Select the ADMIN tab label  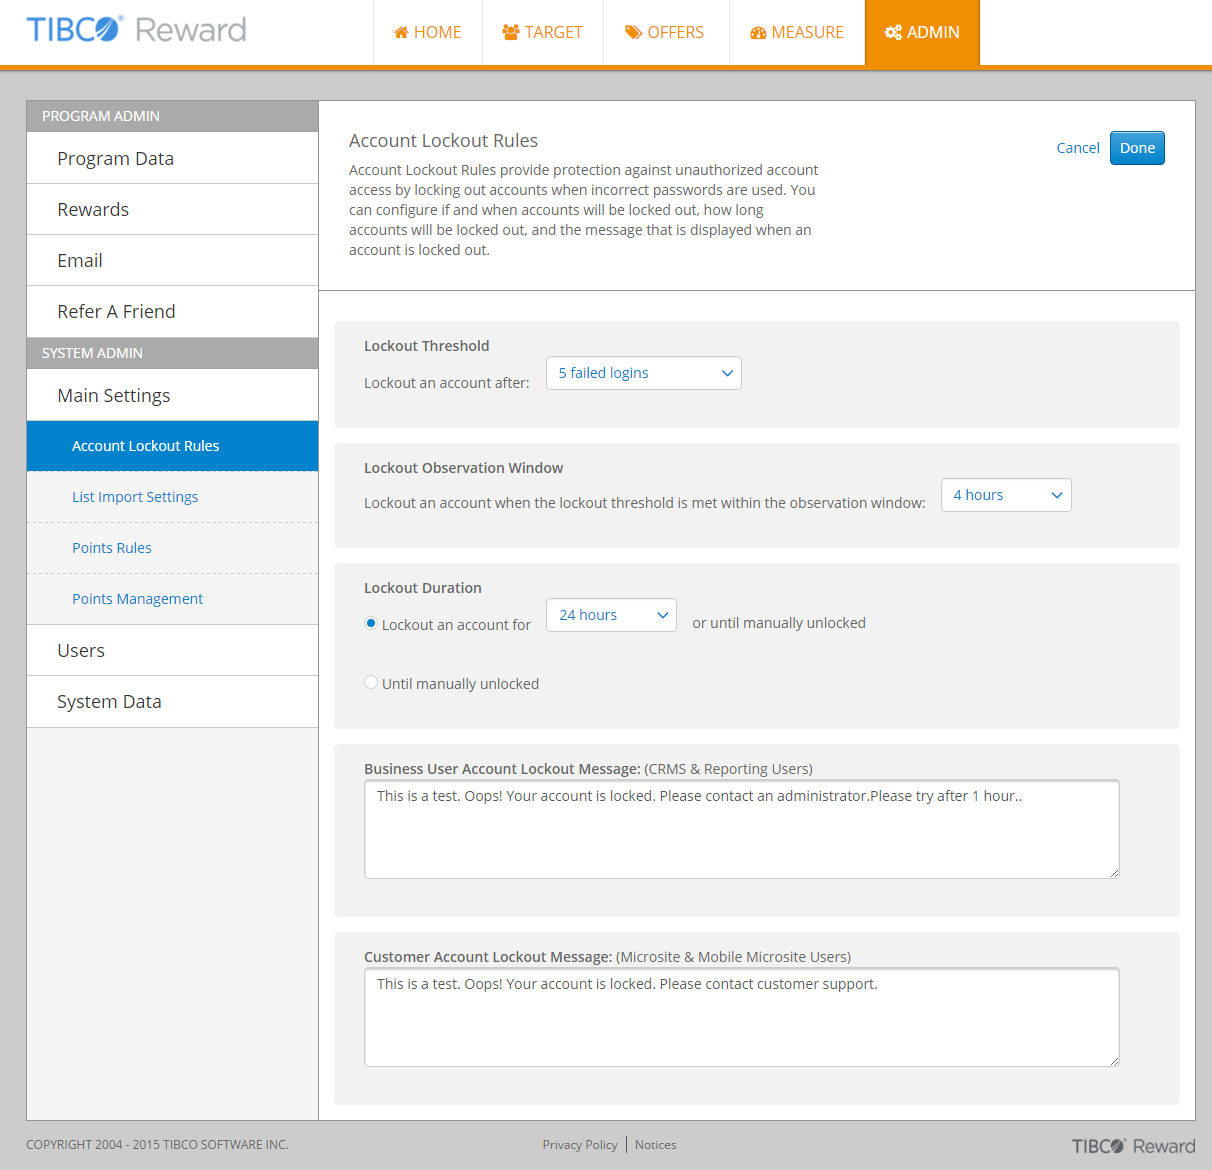click(933, 33)
